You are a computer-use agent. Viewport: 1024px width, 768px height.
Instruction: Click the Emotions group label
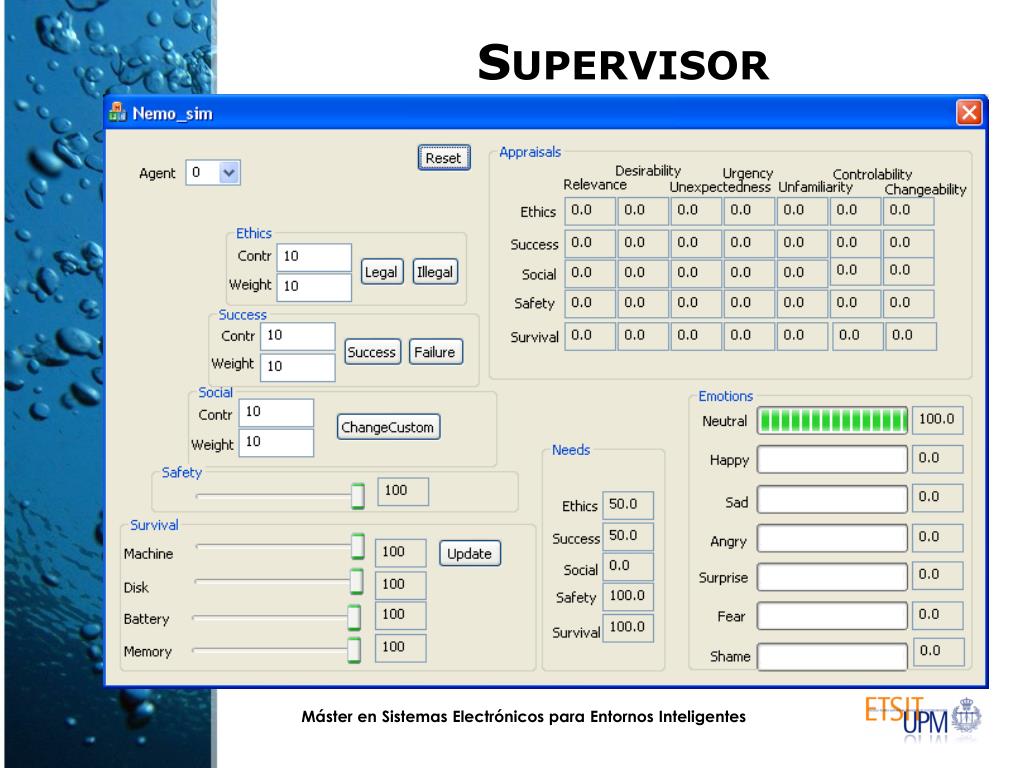coord(726,396)
